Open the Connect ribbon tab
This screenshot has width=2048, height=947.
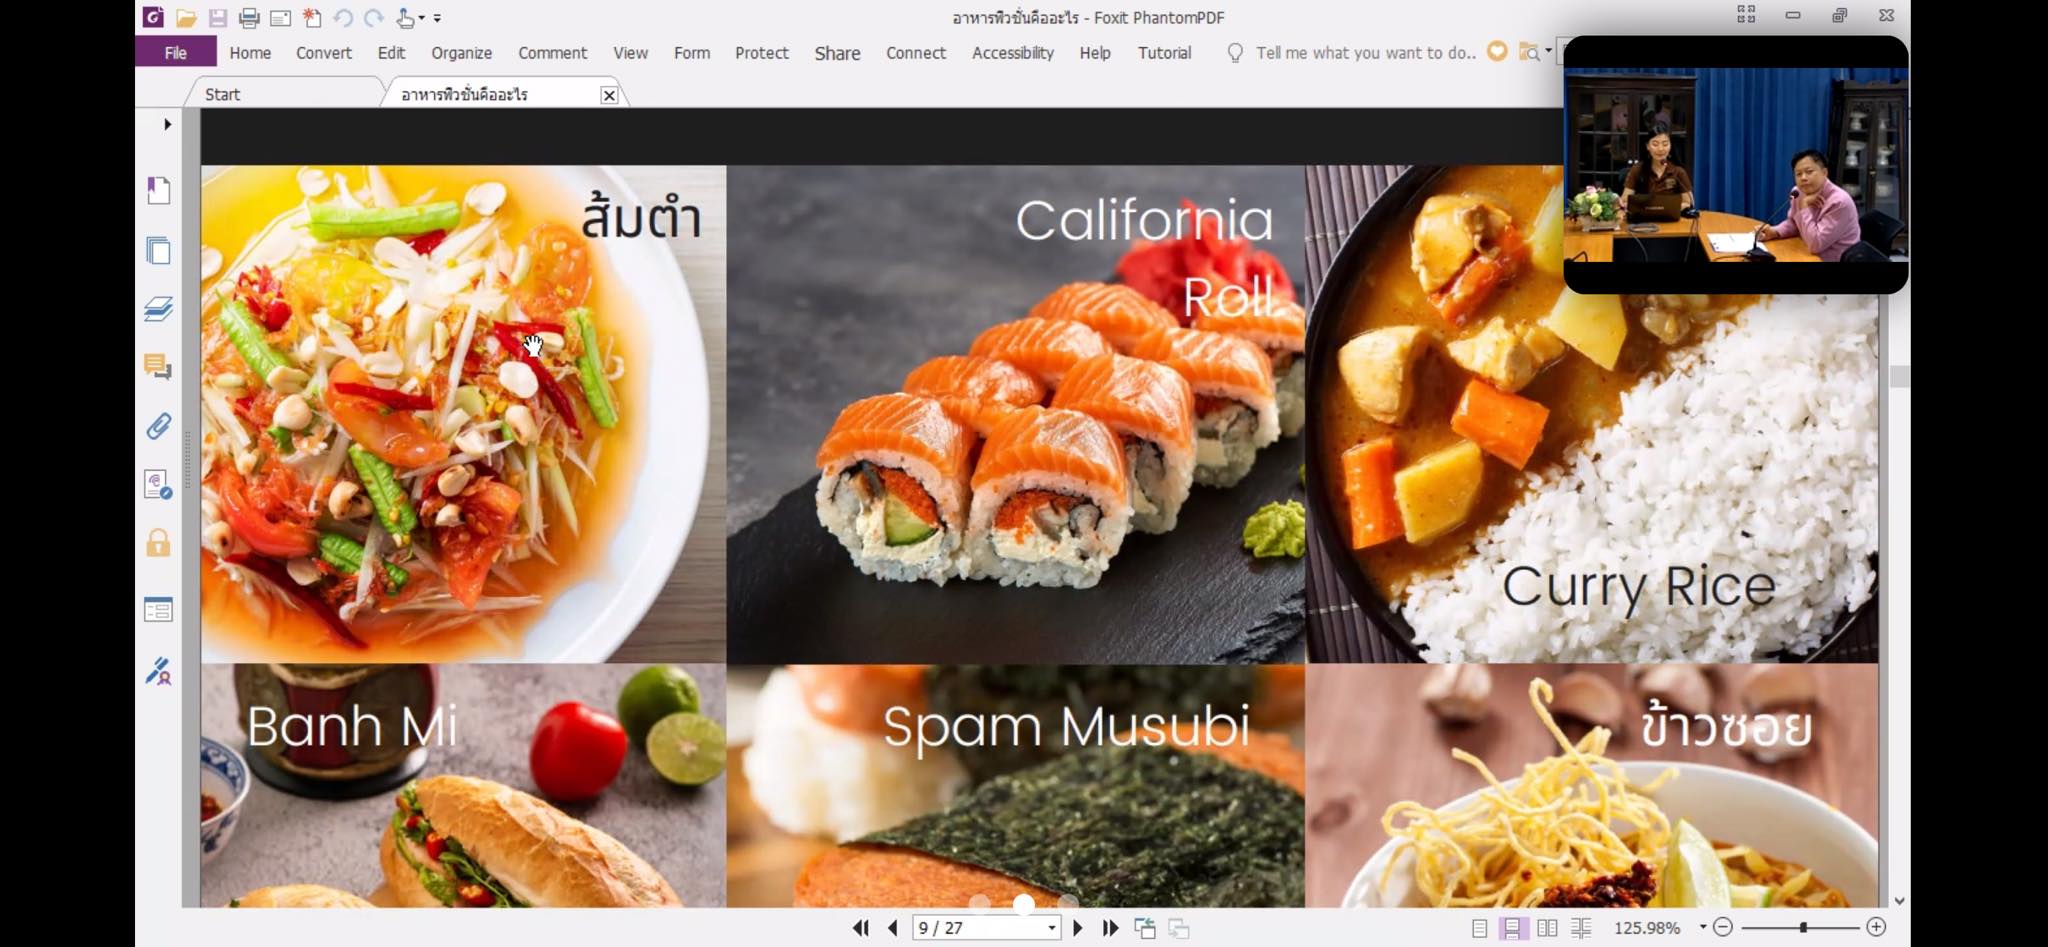tap(915, 53)
